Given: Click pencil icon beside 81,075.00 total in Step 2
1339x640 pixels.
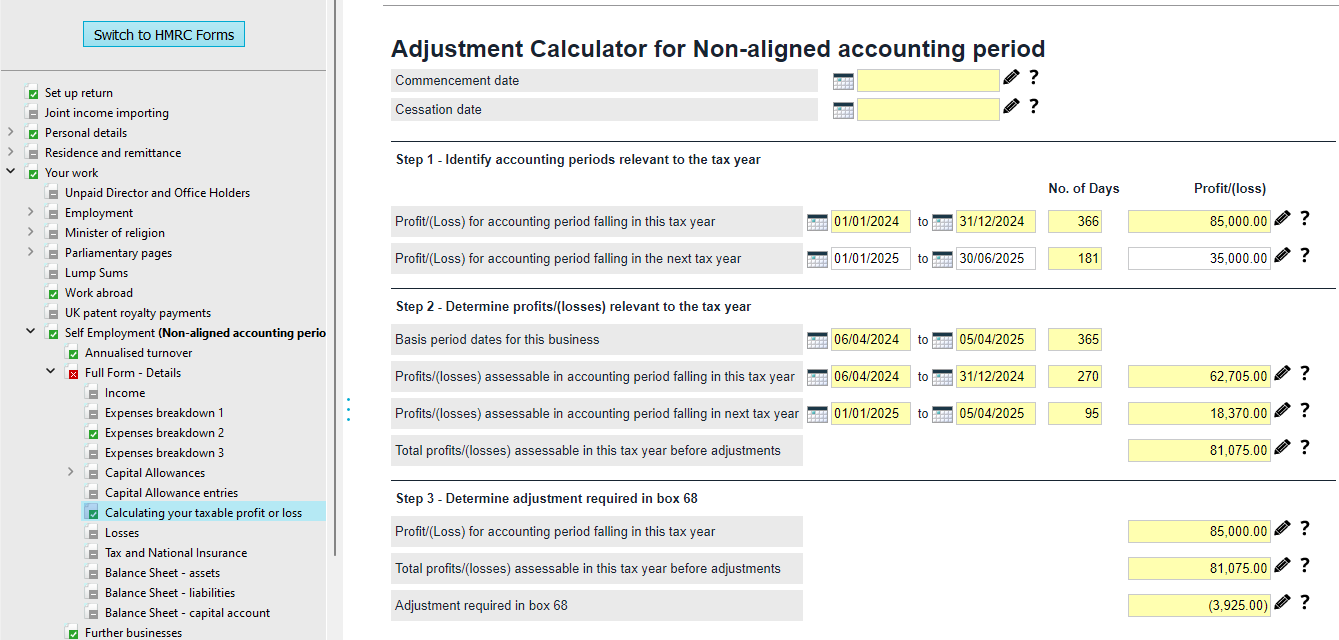Looking at the screenshot, I should coord(1283,447).
